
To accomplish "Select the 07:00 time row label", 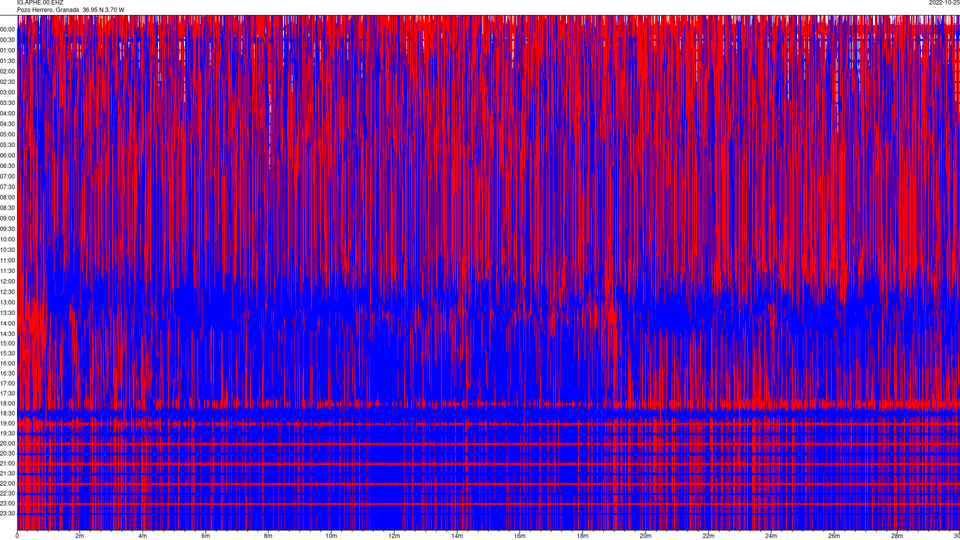I will 7,176.
